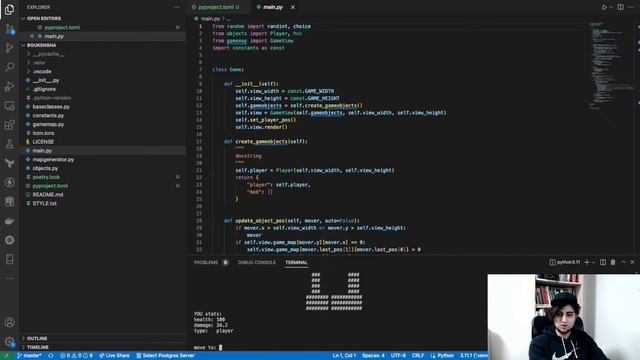640x360 pixels.
Task: Click Select Postgres Server status item
Action: pyautogui.click(x=165, y=356)
